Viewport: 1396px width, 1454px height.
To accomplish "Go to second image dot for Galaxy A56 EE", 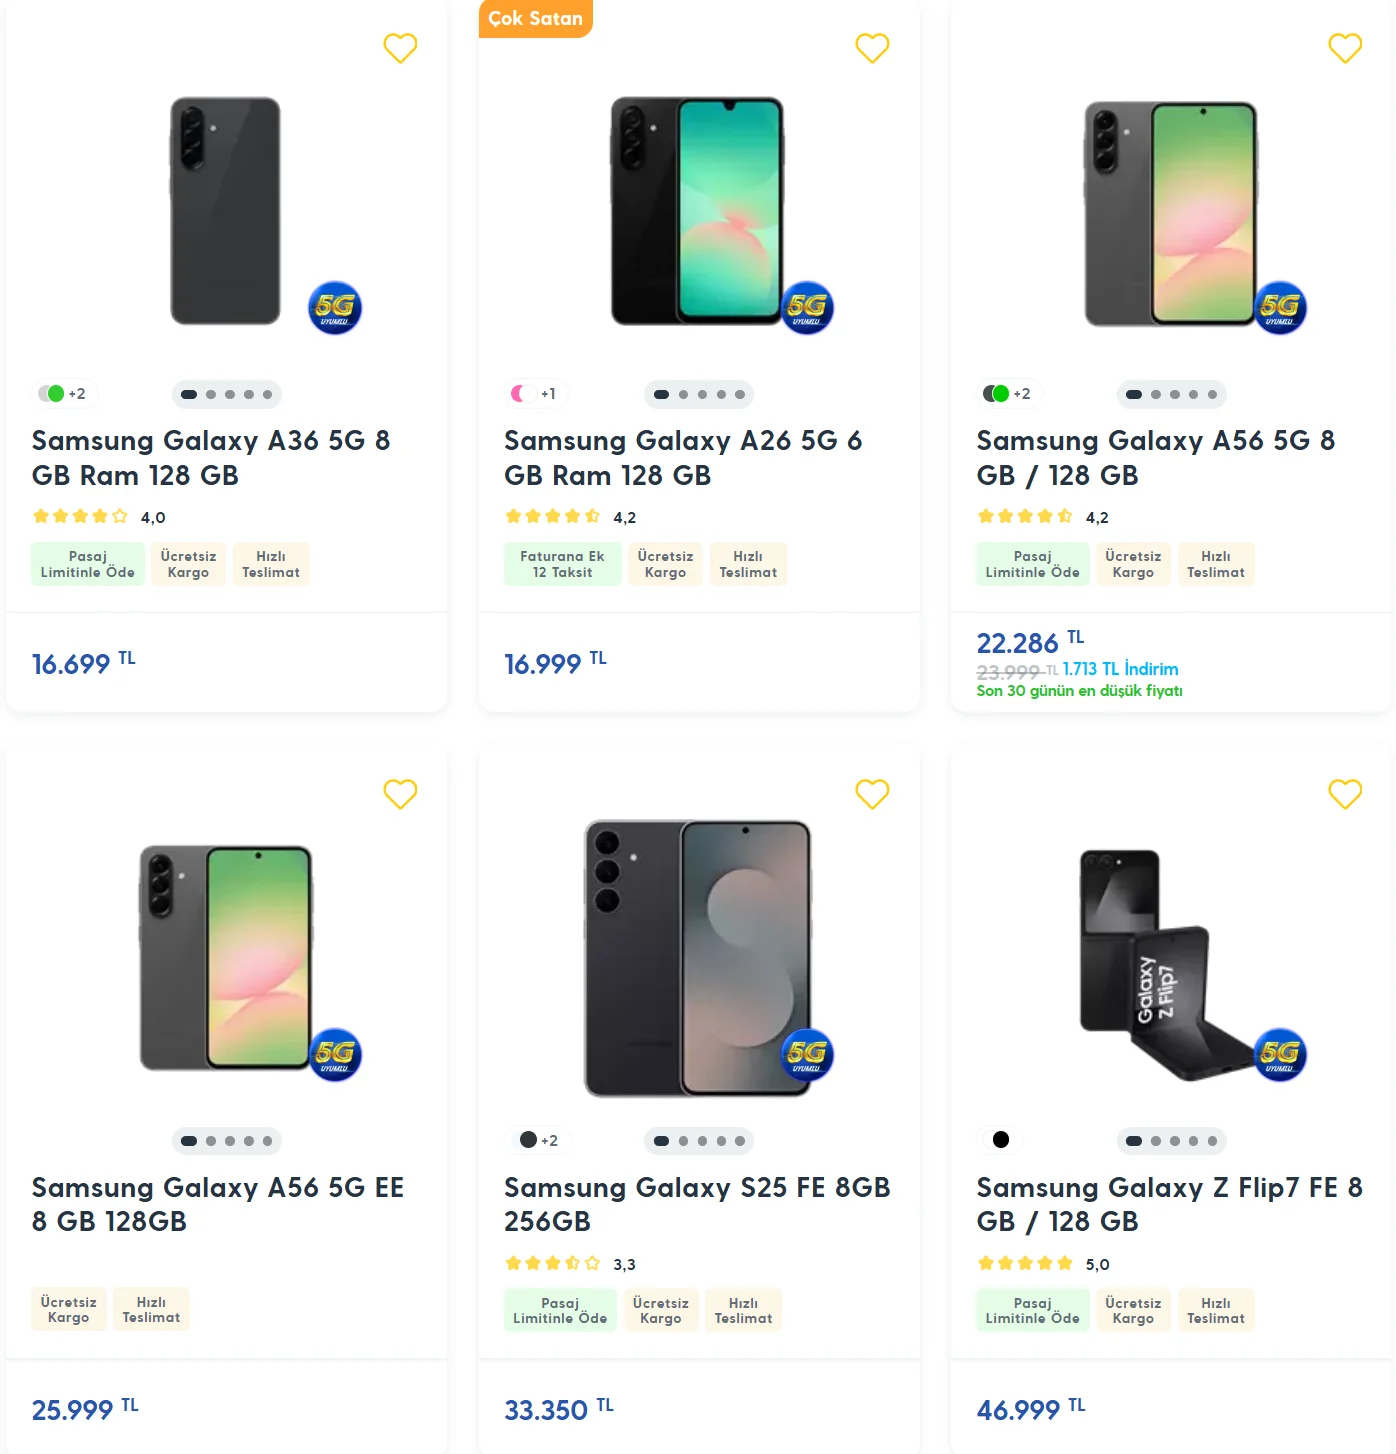I will coord(211,1141).
